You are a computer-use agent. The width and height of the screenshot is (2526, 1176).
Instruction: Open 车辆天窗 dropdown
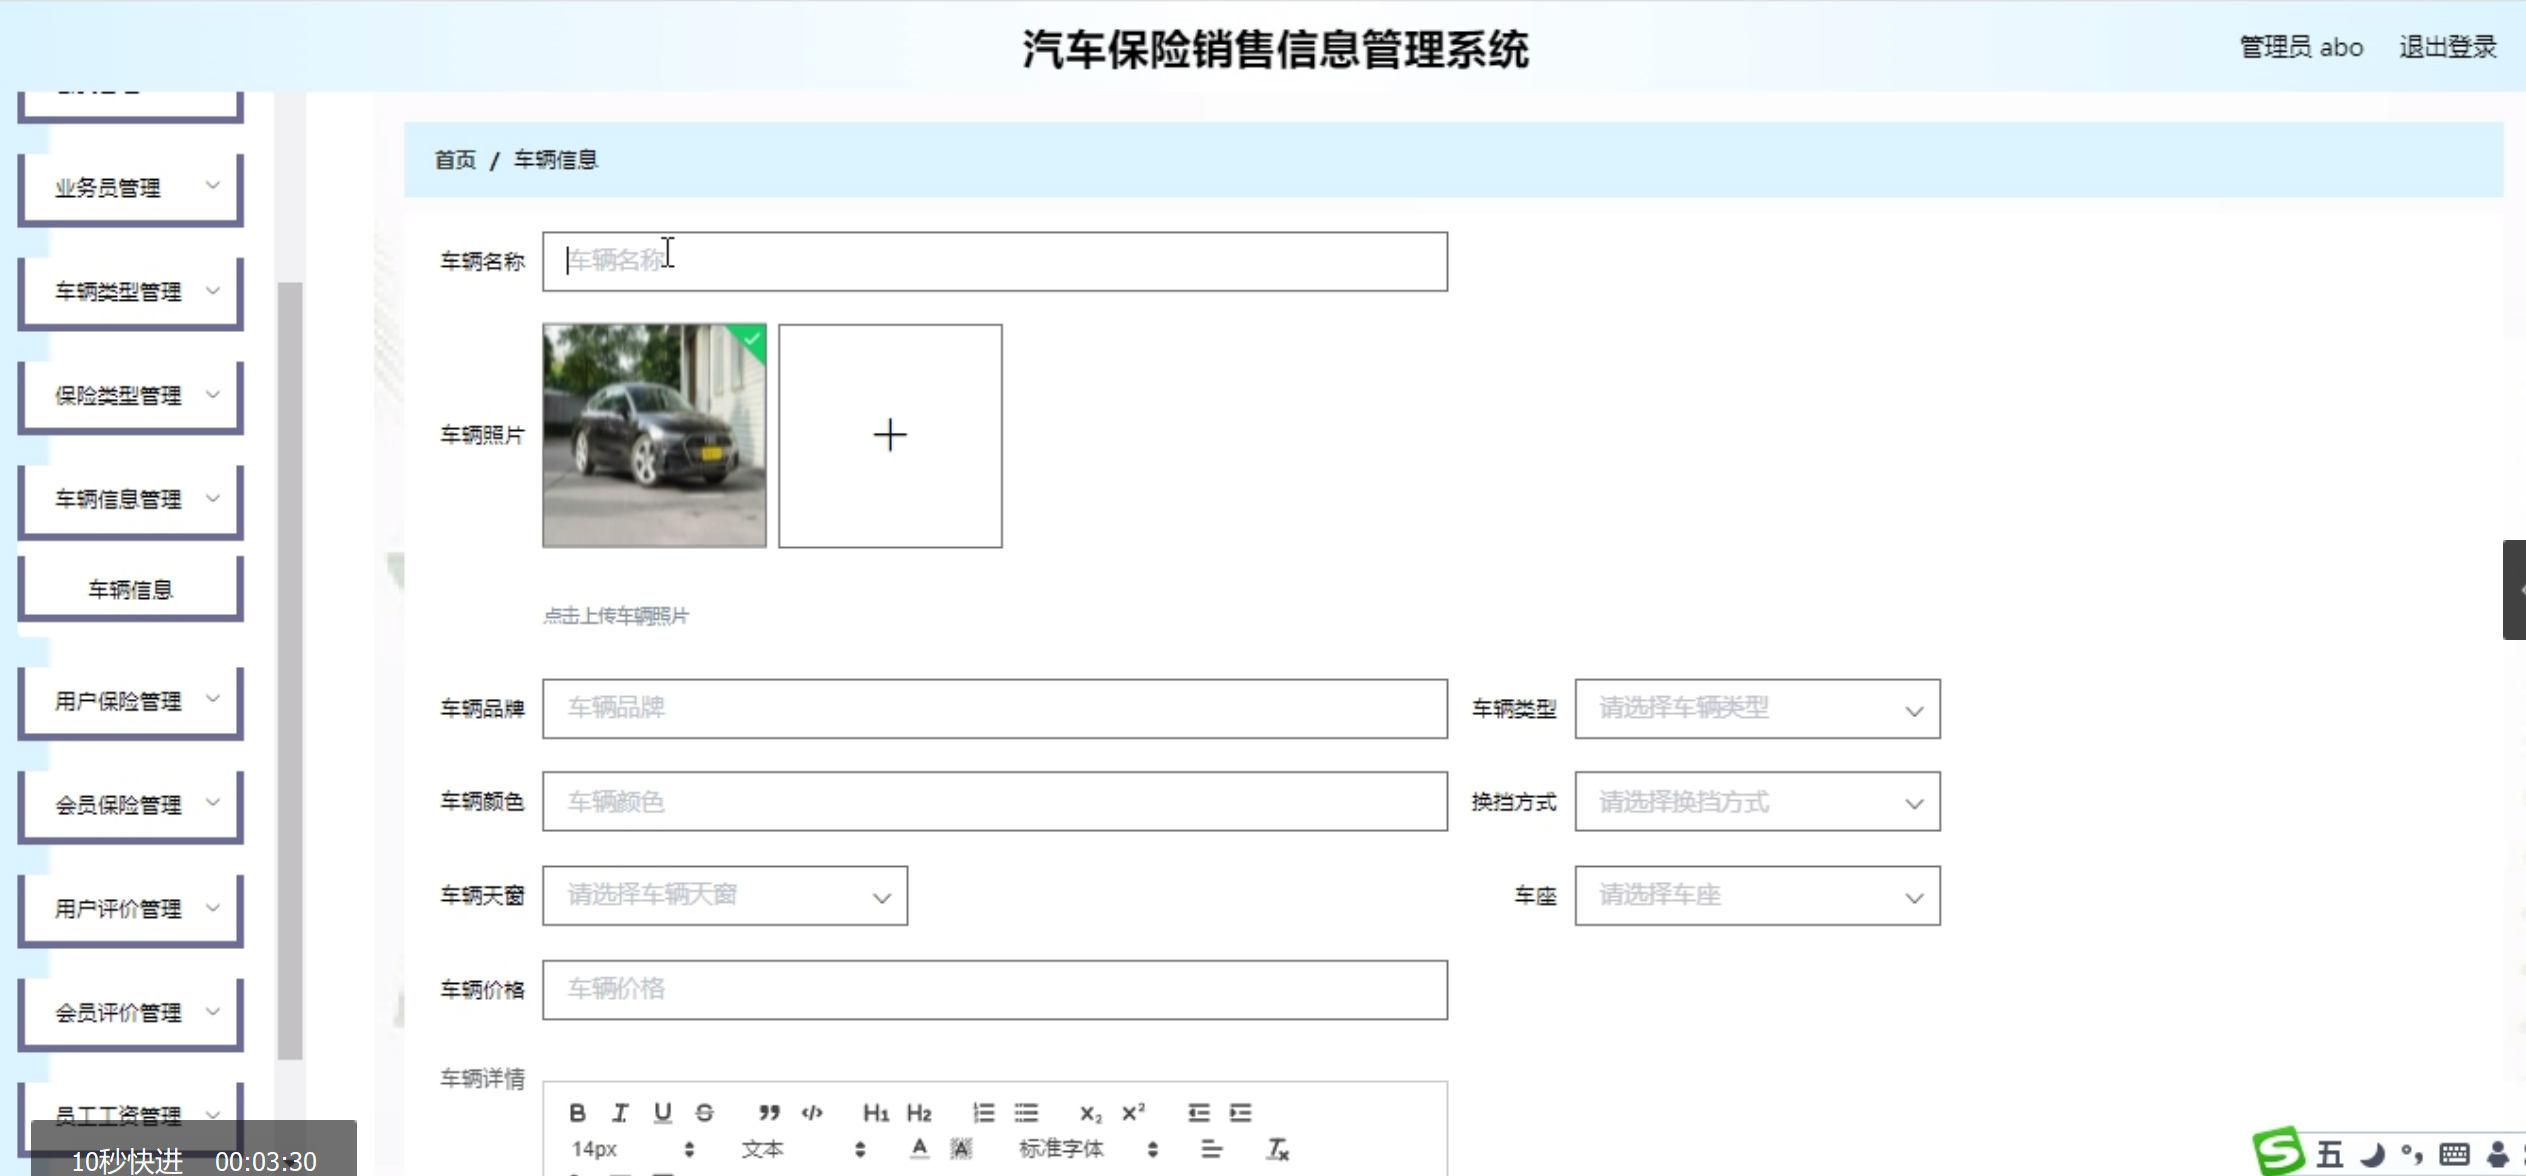pyautogui.click(x=724, y=896)
